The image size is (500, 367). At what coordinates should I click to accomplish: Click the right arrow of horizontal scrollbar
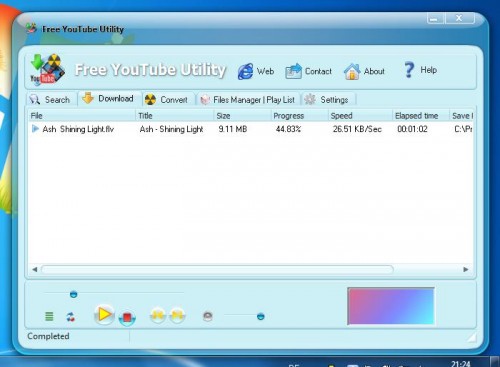466,269
